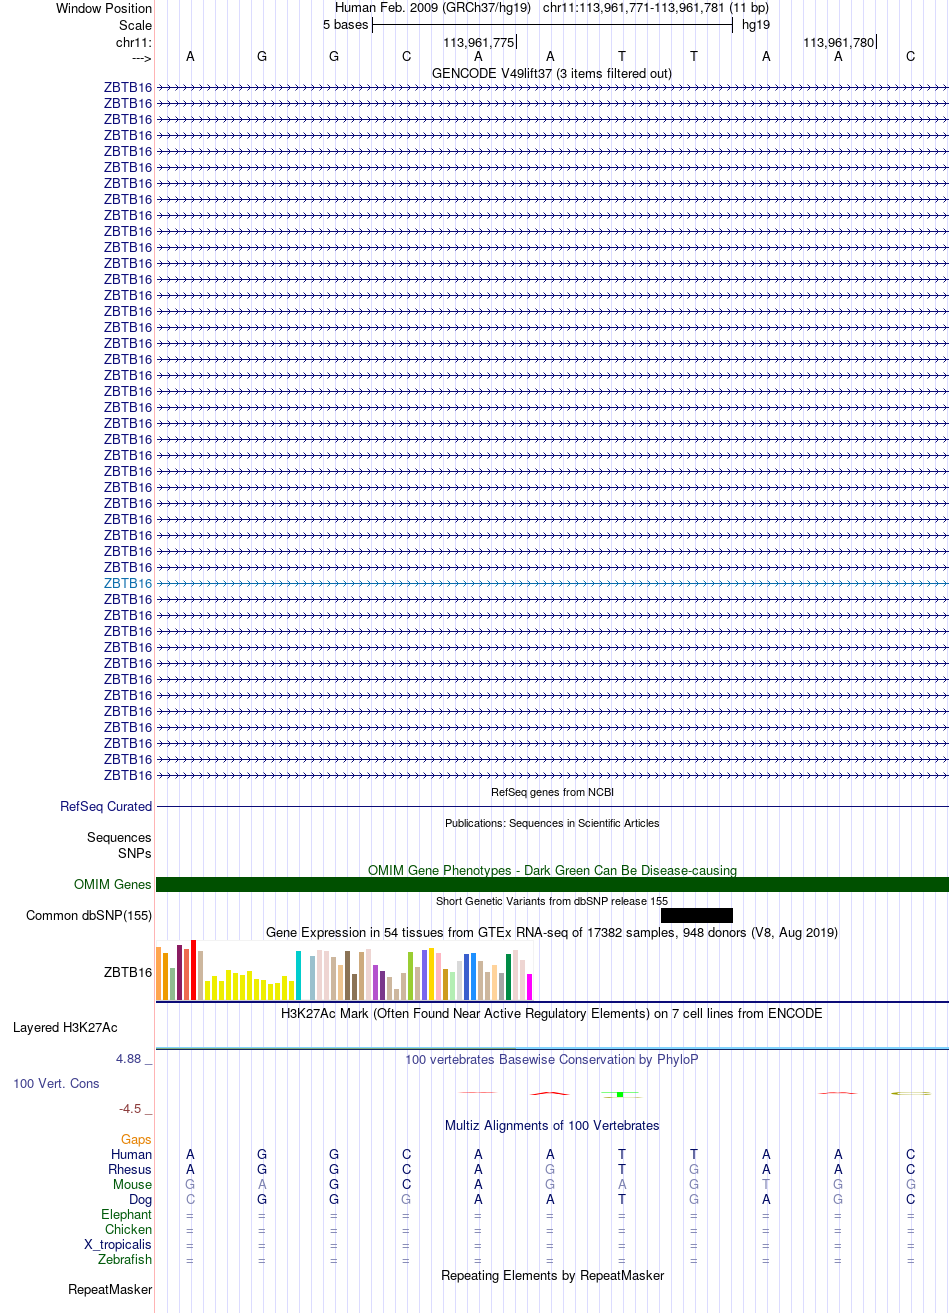Open RefSeq genes from NCBI title

[552, 792]
